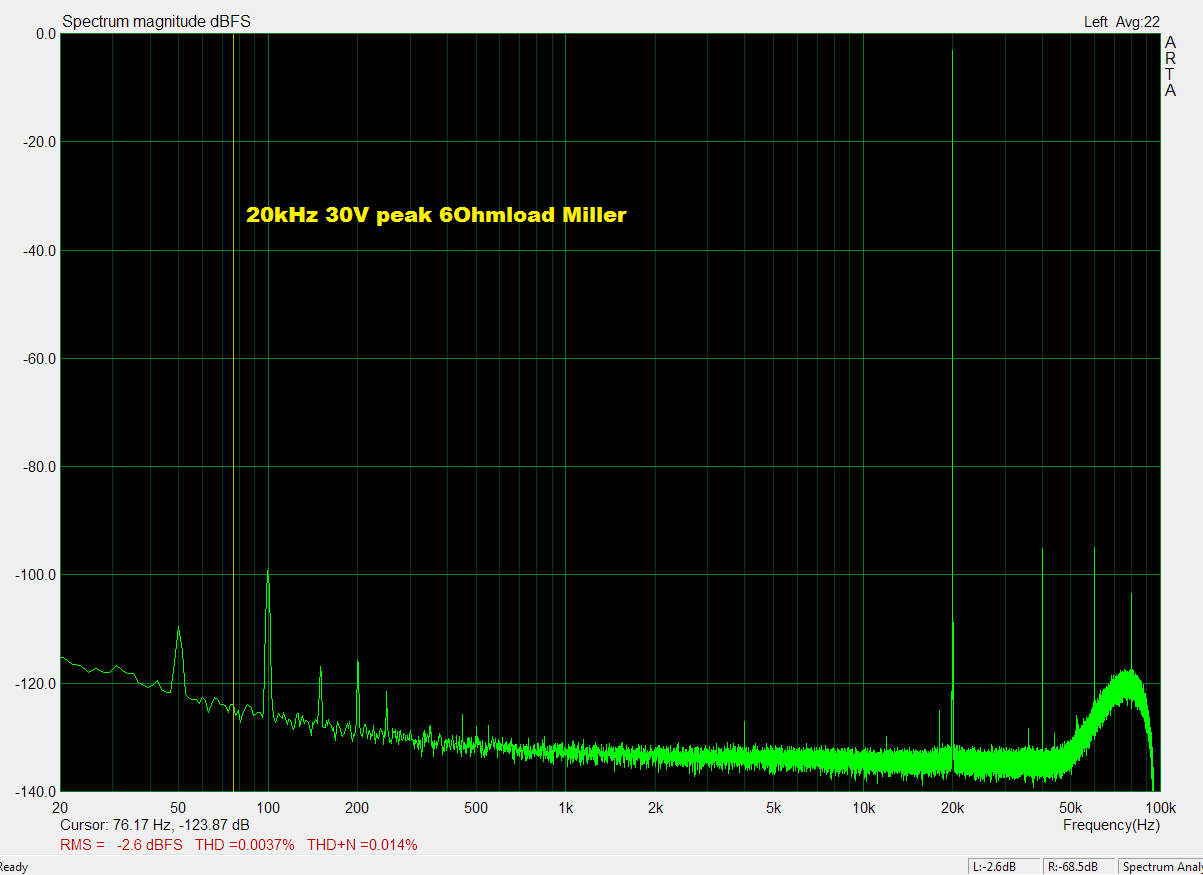1203x875 pixels.
Task: Click the vertical 'ARTA' logo text
Action: [1170, 67]
